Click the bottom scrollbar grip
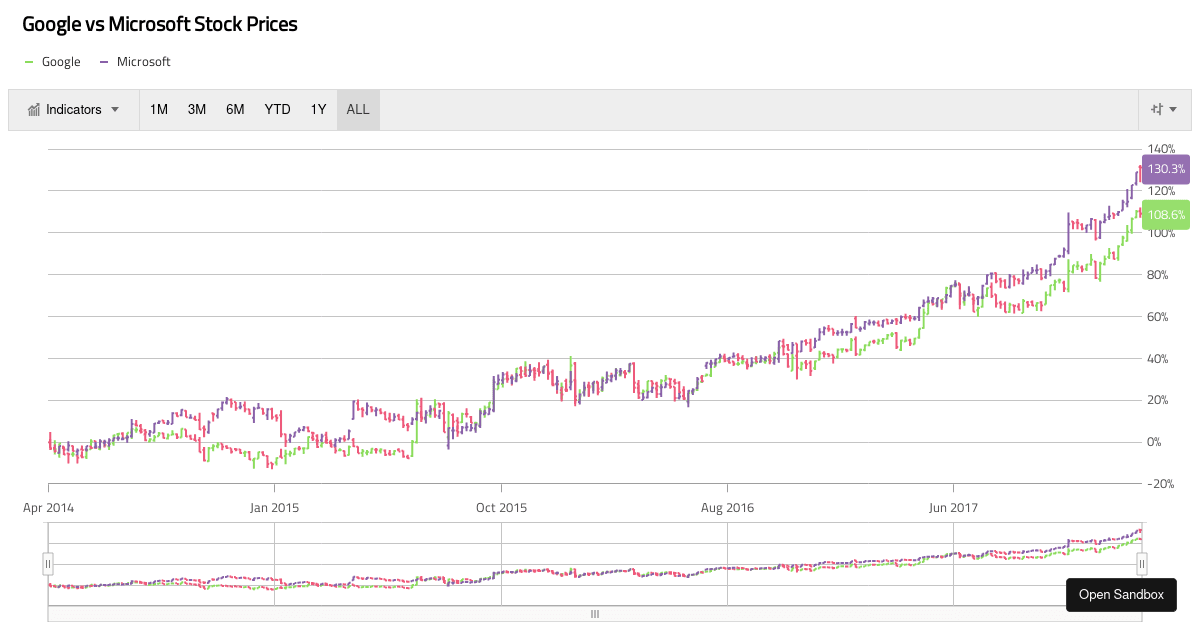The image size is (1200, 630). pos(595,614)
